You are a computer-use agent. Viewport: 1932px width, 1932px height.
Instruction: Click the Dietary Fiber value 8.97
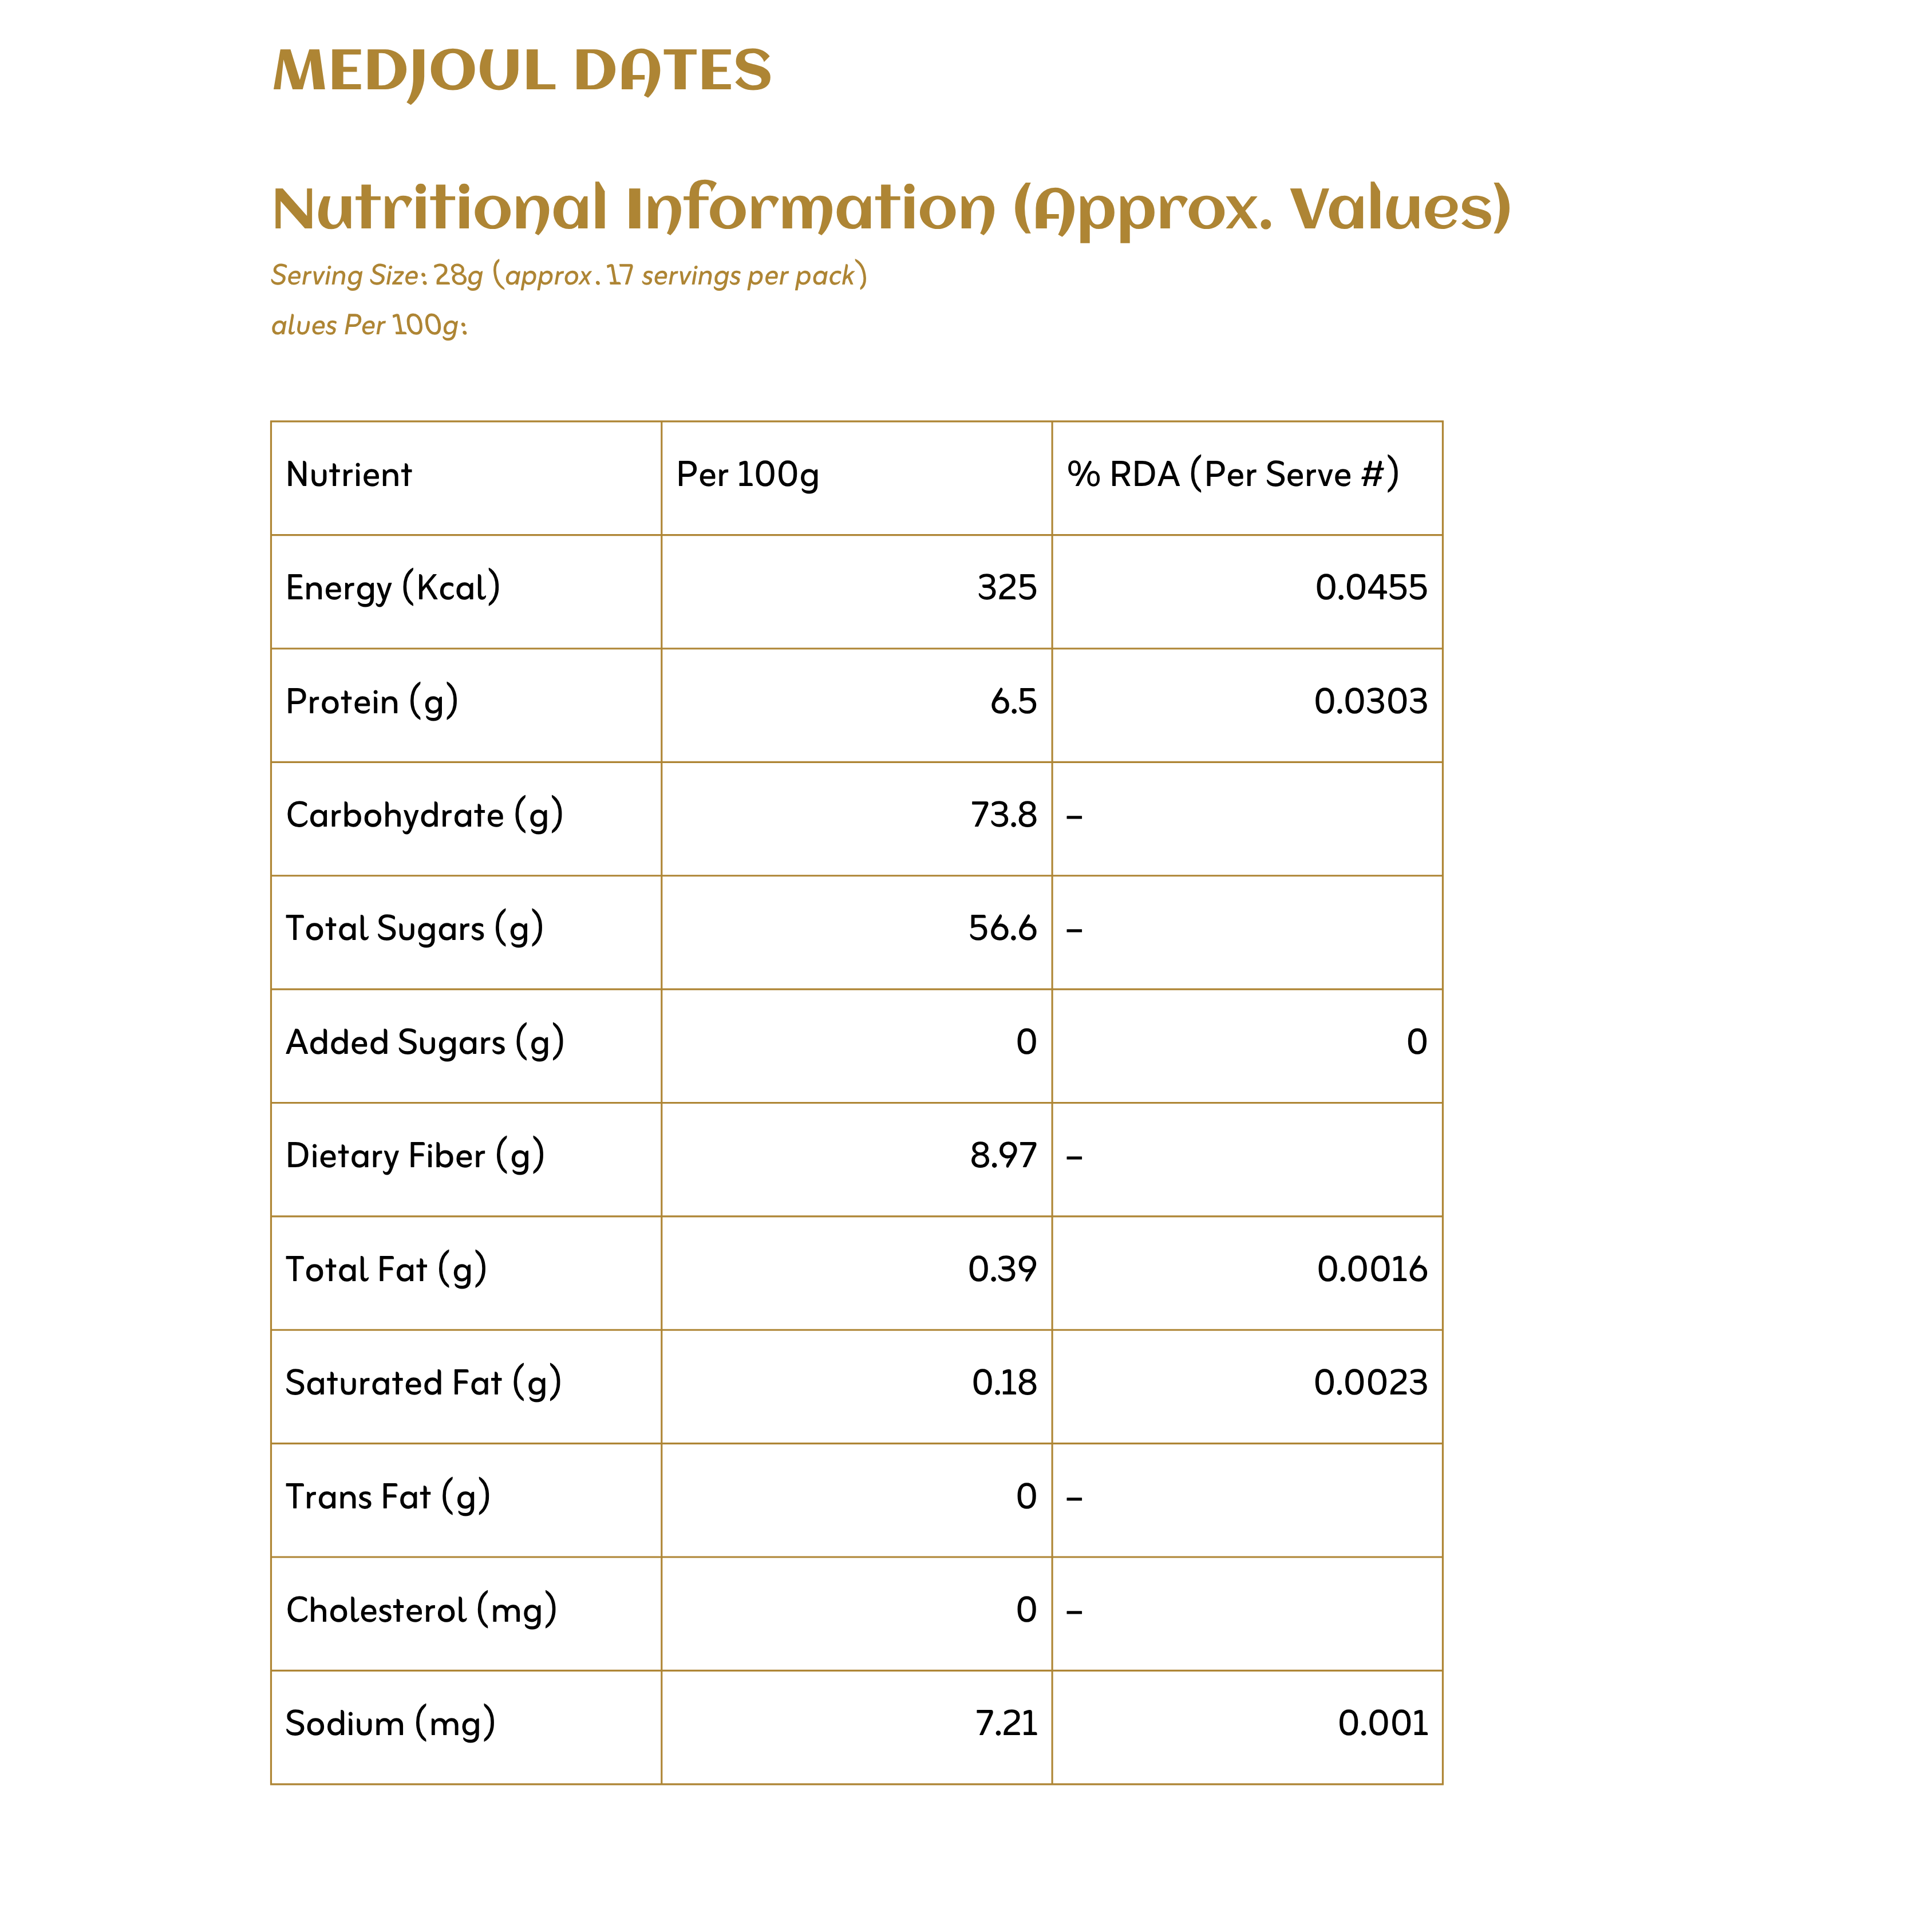[x=1003, y=1156]
